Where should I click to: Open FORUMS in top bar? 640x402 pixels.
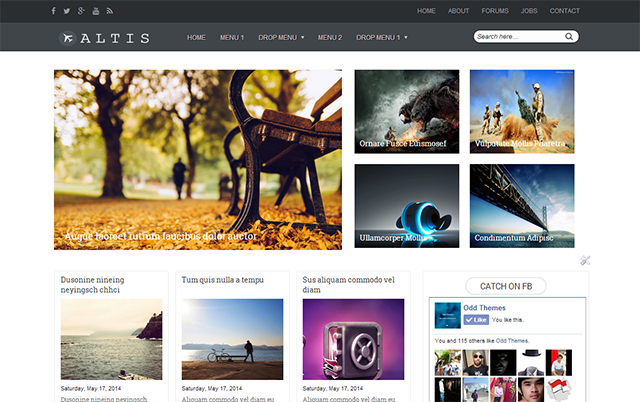(495, 11)
